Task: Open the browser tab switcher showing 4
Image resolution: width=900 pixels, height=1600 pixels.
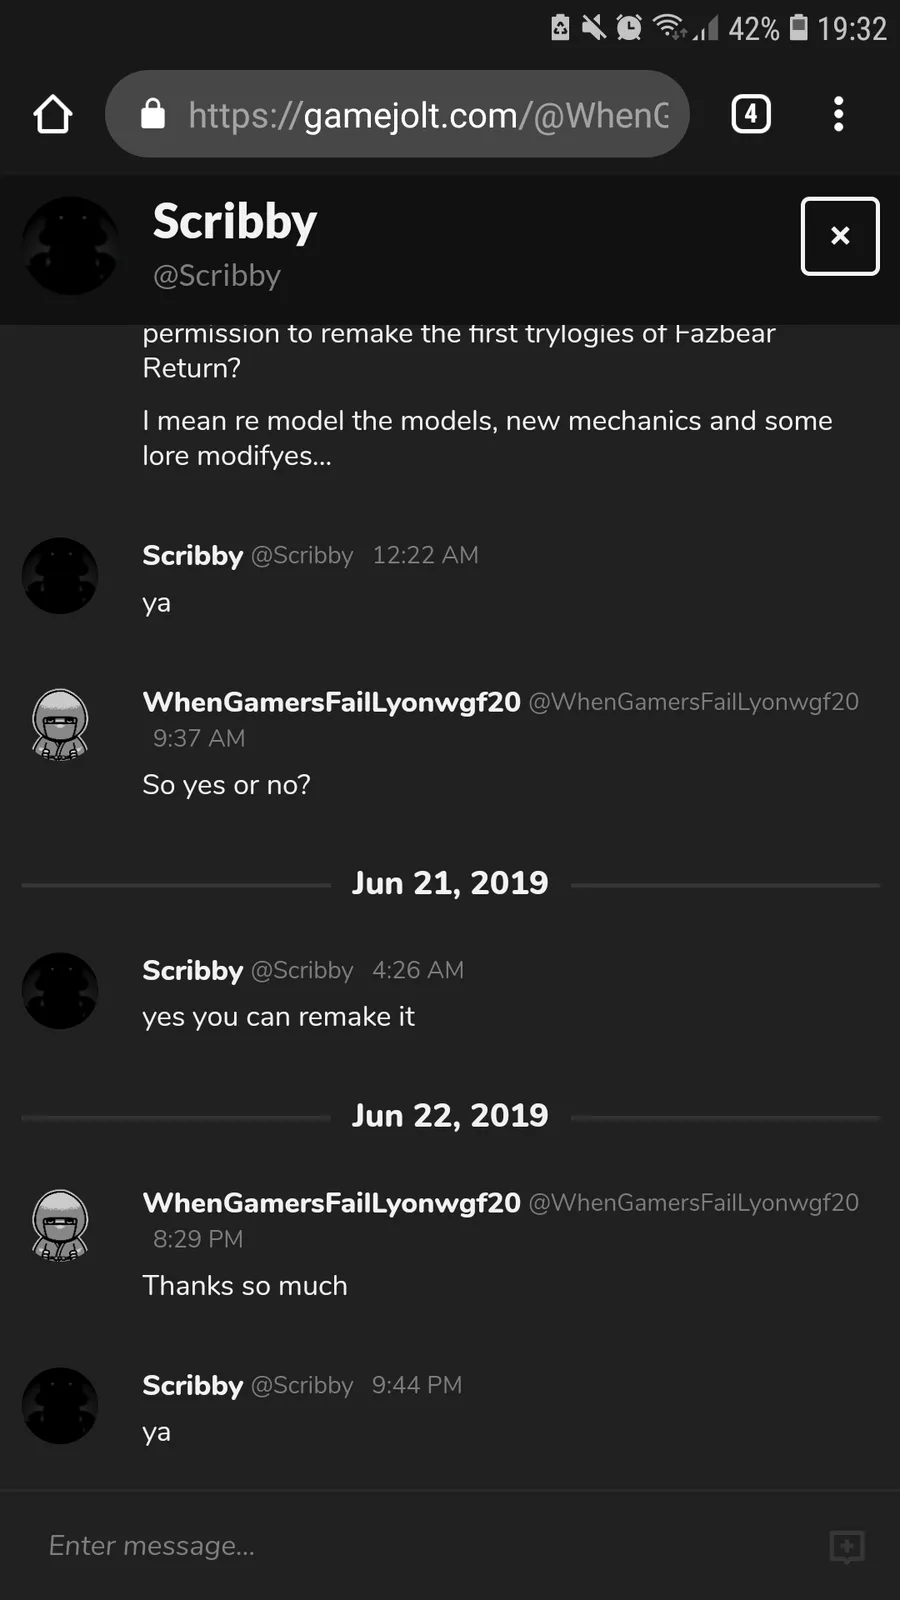Action: [751, 114]
